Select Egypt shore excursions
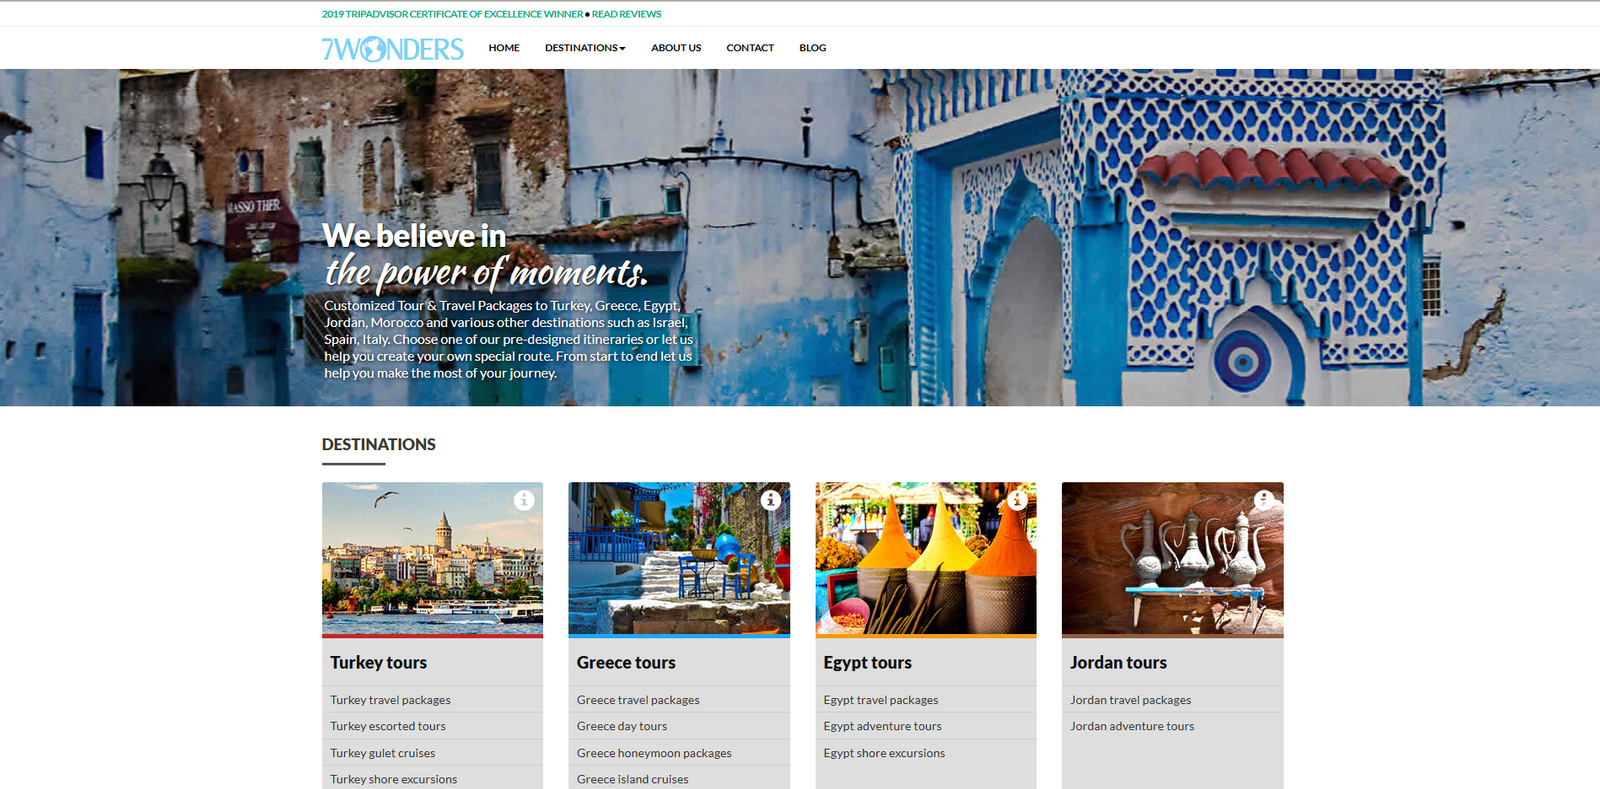Image resolution: width=1600 pixels, height=789 pixels. click(884, 753)
